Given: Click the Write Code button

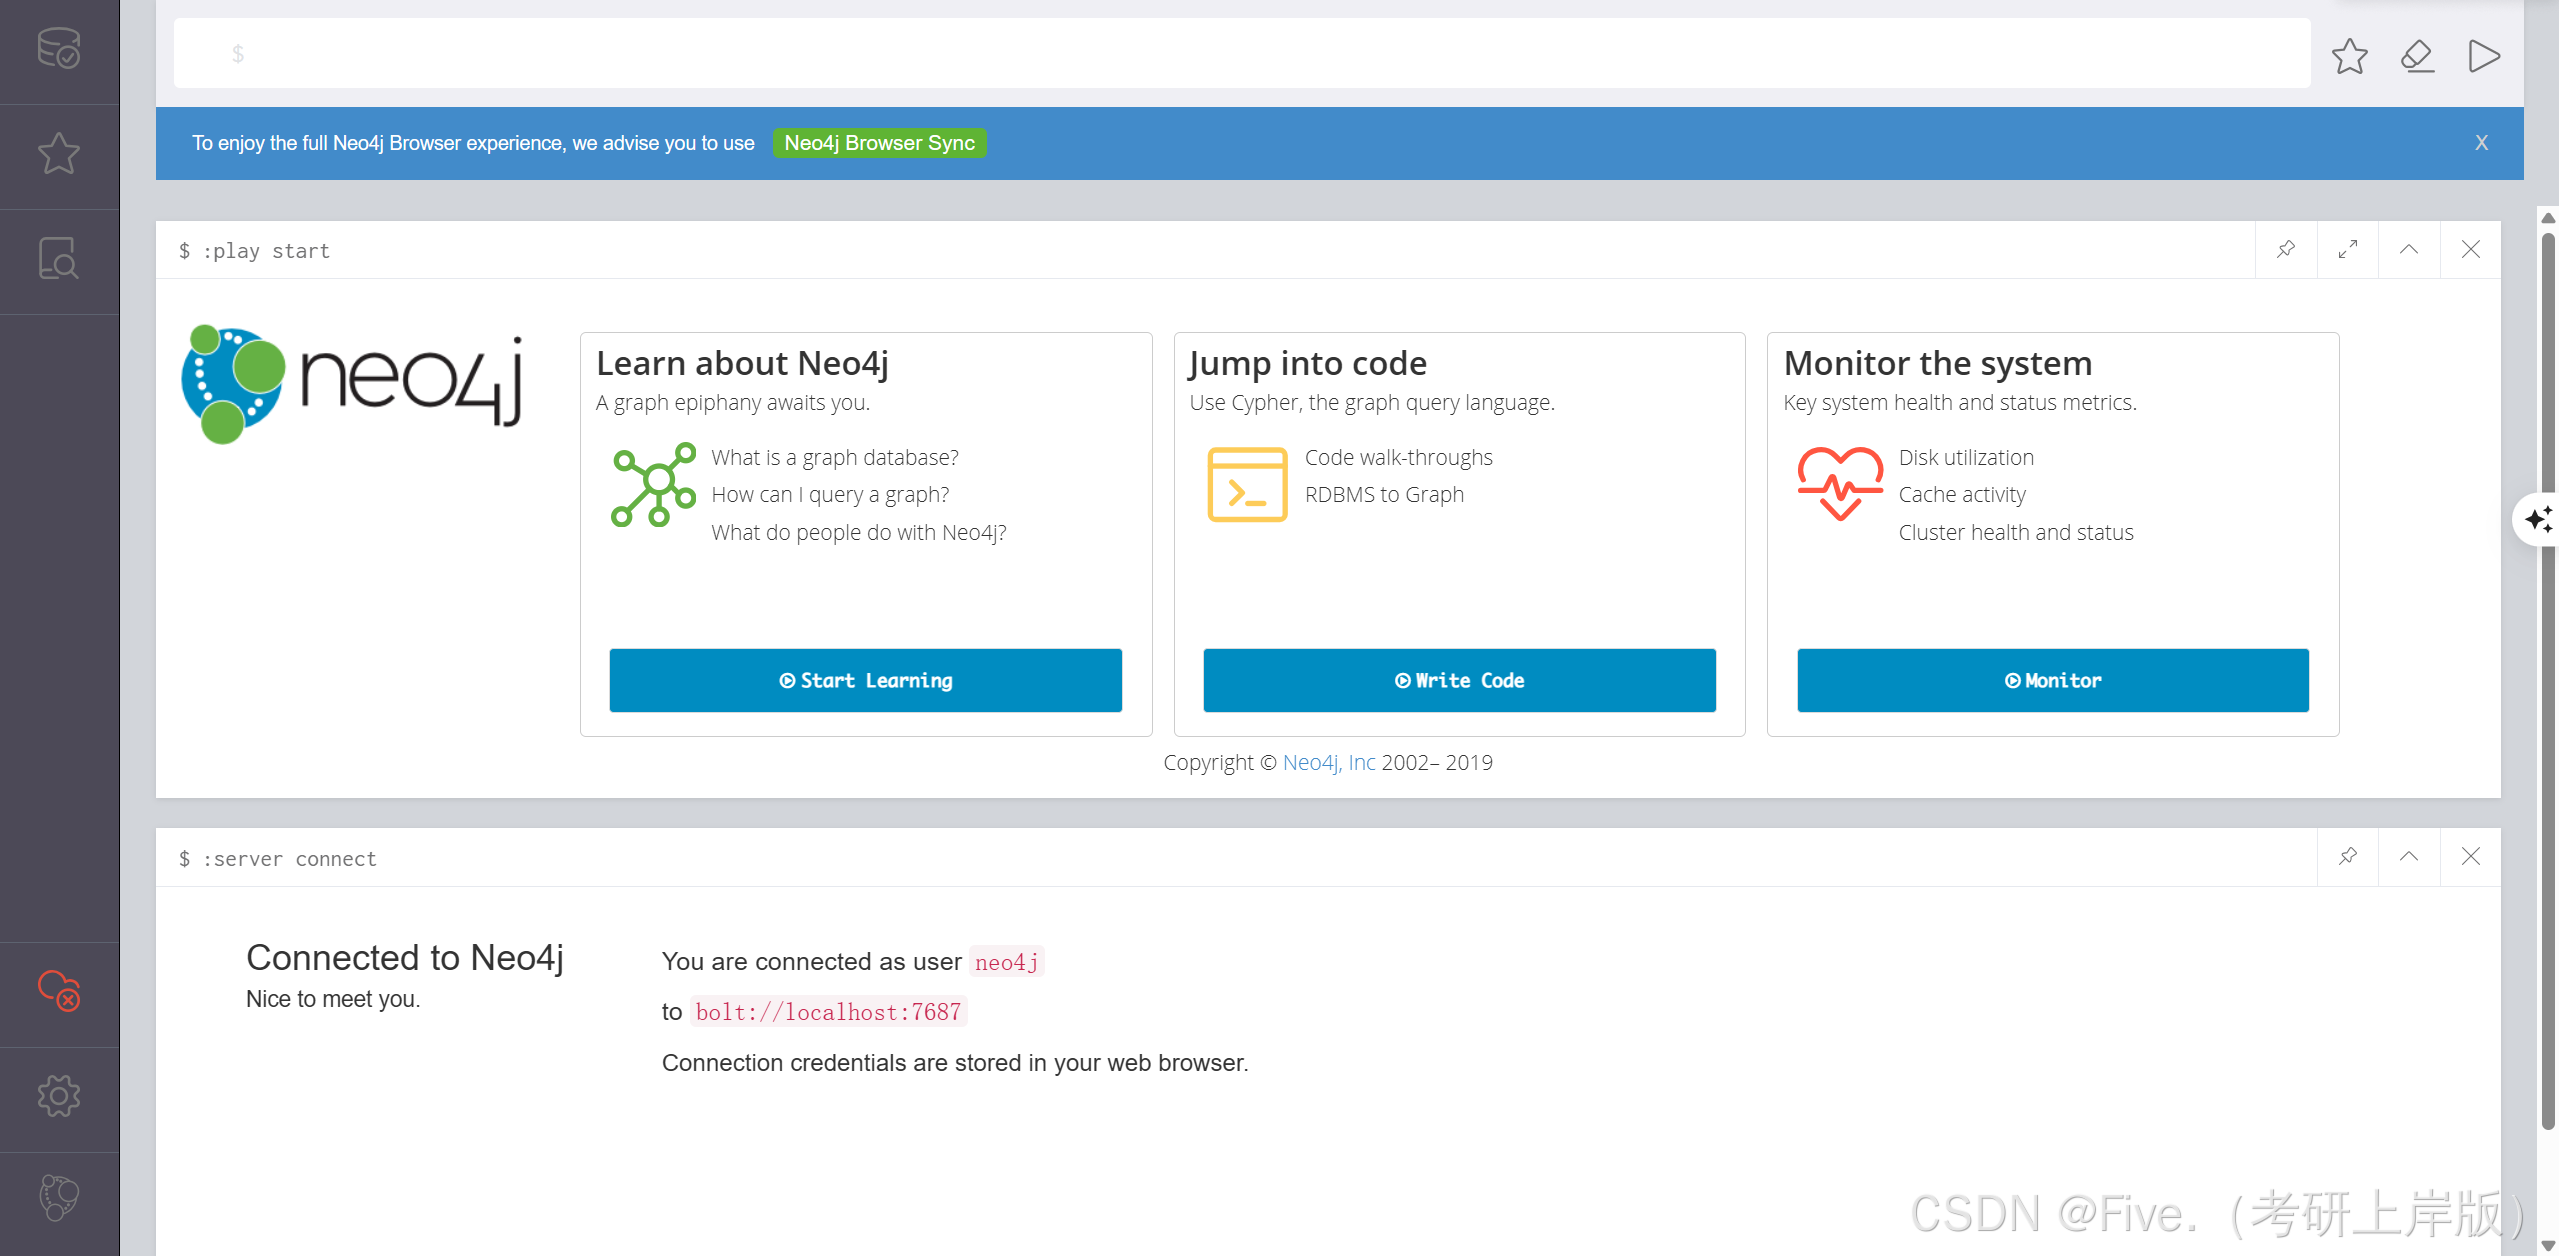Looking at the screenshot, I should click(1459, 680).
